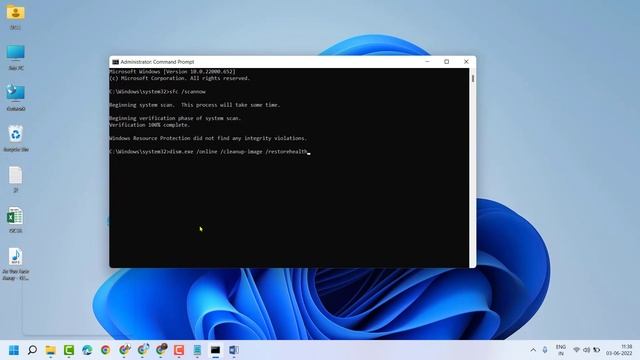The width and height of the screenshot is (640, 360).
Task: Open volume speaker tray icon
Action: click(587, 350)
